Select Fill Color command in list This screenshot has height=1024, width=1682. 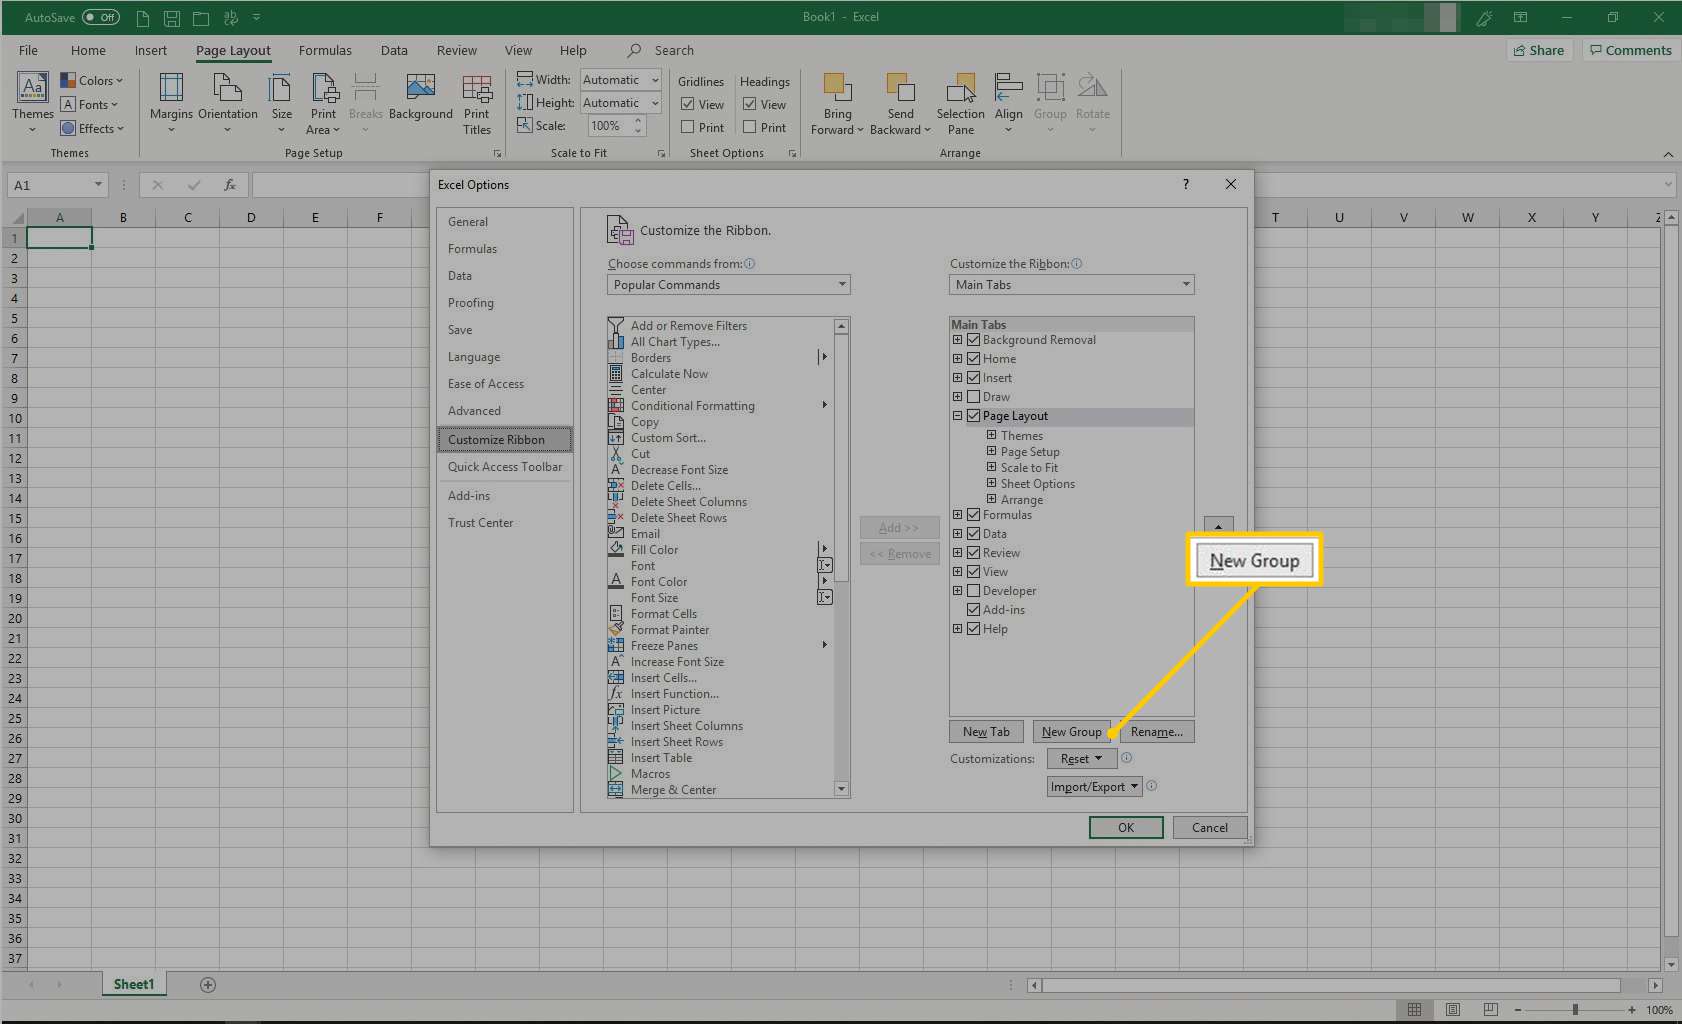(x=654, y=550)
